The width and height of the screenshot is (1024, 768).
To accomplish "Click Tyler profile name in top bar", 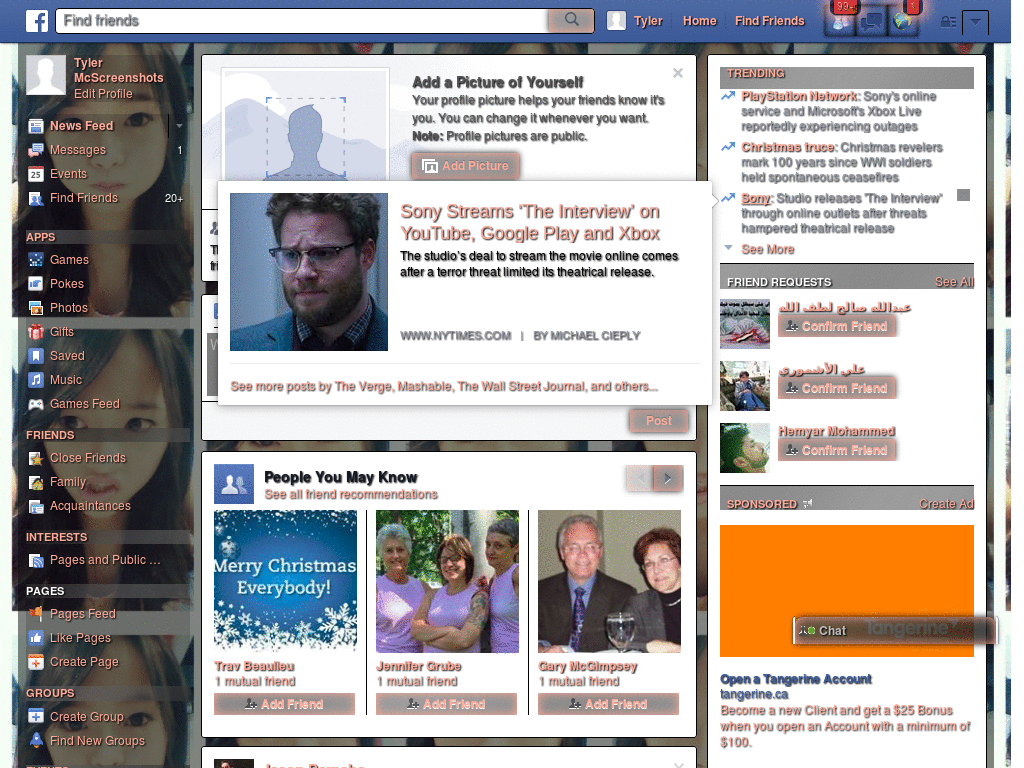I will [x=648, y=21].
